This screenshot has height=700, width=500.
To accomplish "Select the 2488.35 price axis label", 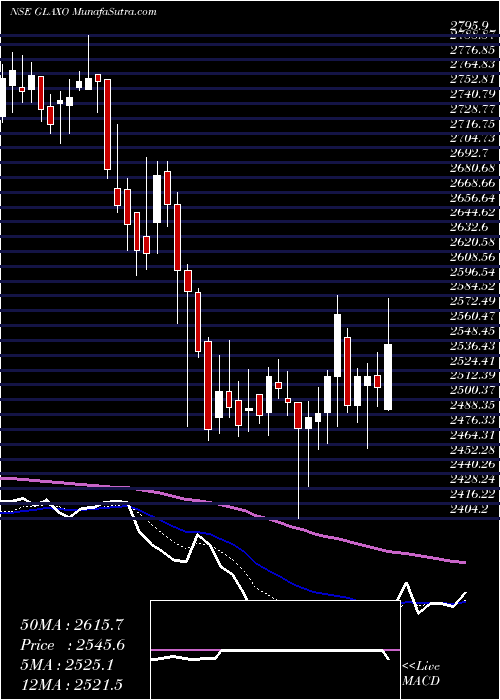I will coord(473,405).
